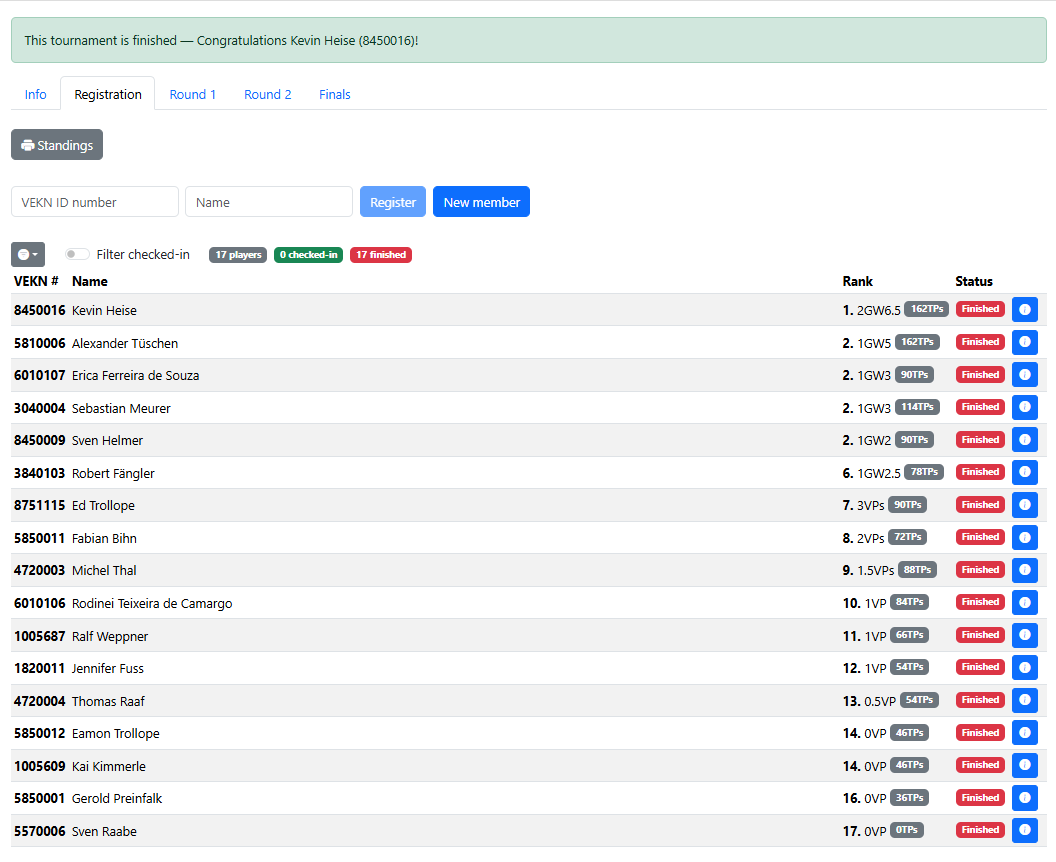Go to the Info tab
Viewport: 1056px width, 862px height.
click(36, 94)
